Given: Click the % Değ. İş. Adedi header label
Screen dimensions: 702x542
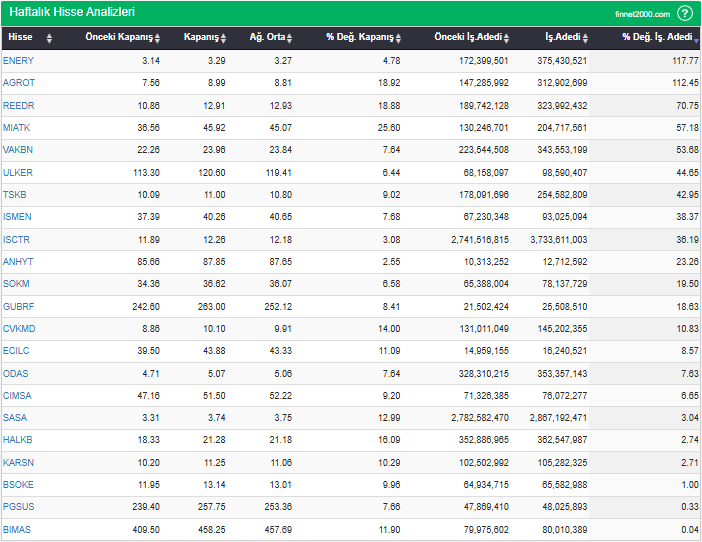Looking at the screenshot, I should pos(657,37).
